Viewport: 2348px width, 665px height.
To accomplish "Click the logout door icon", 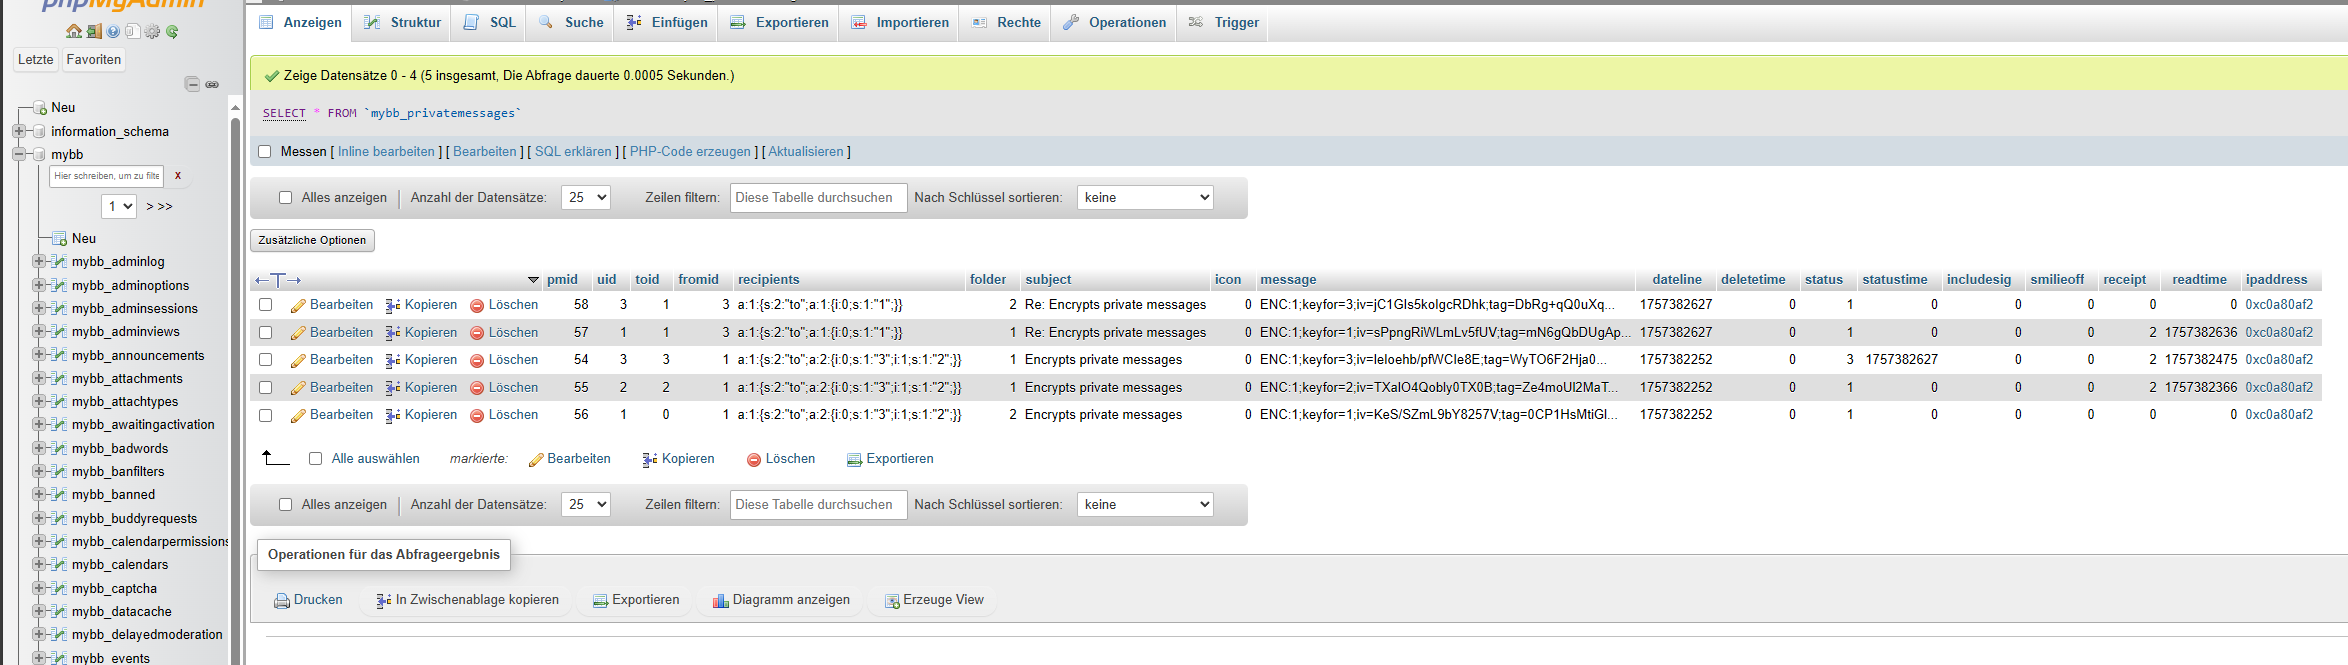I will click(94, 32).
